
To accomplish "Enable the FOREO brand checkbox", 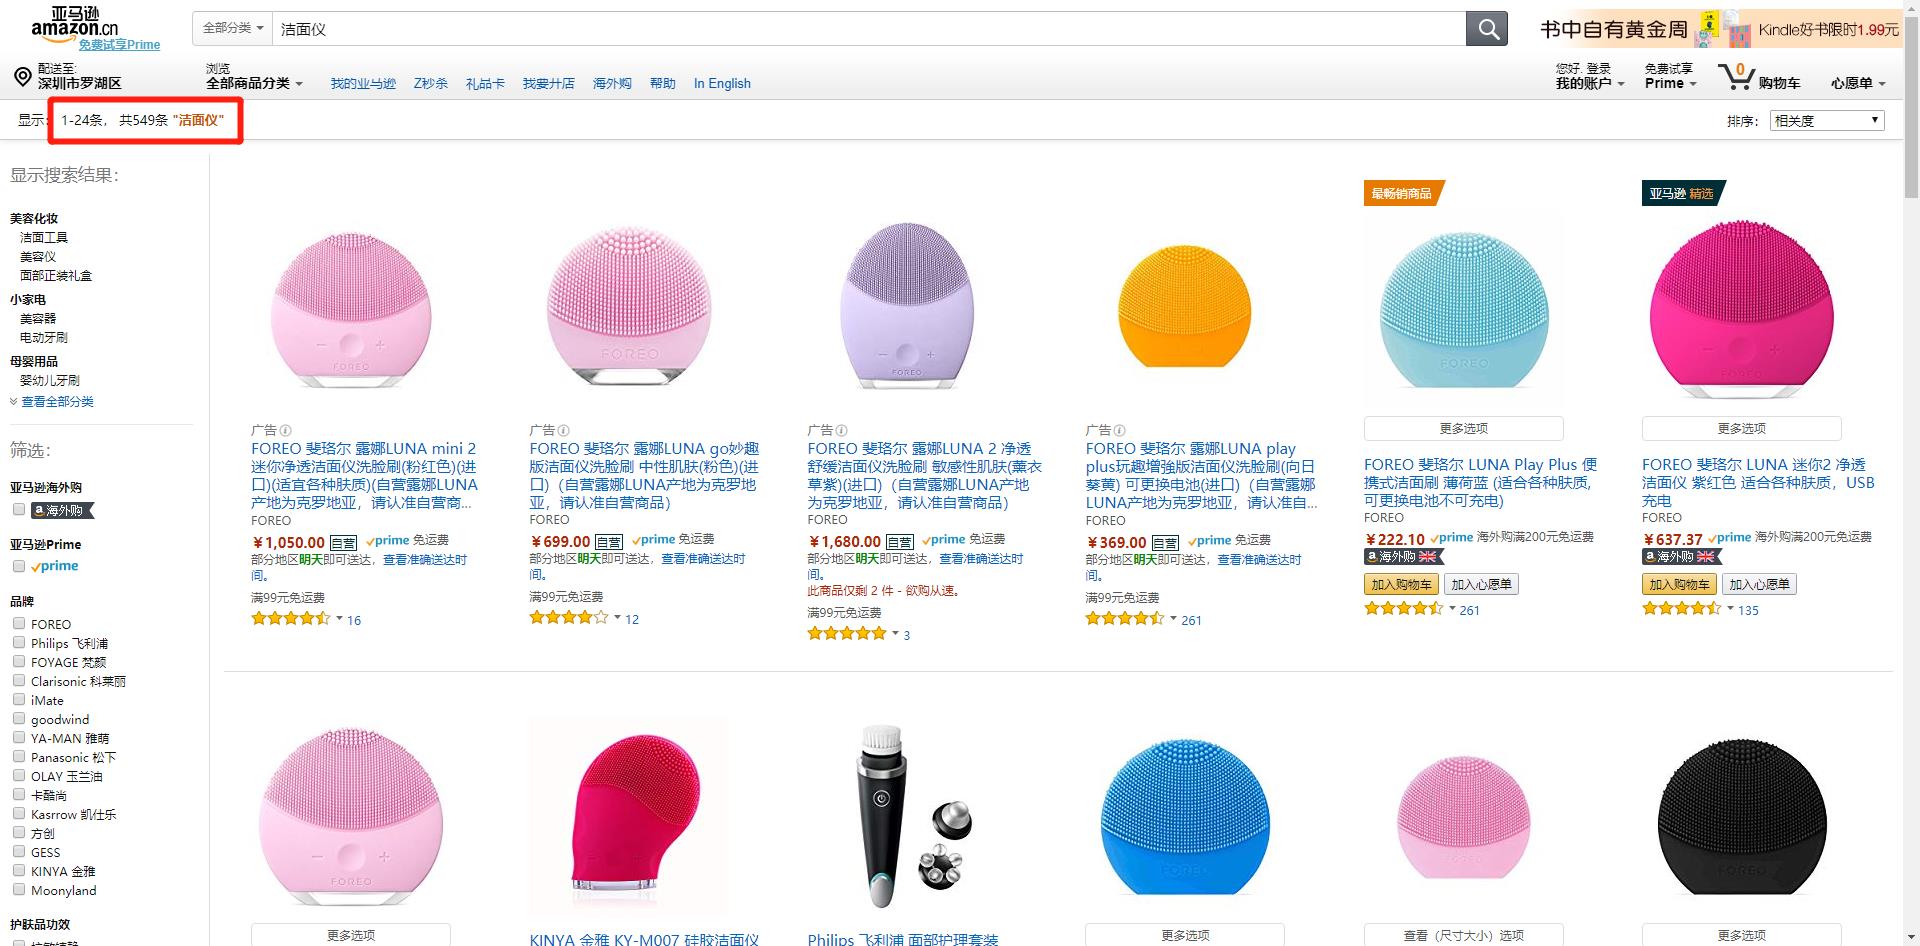I will tap(18, 623).
